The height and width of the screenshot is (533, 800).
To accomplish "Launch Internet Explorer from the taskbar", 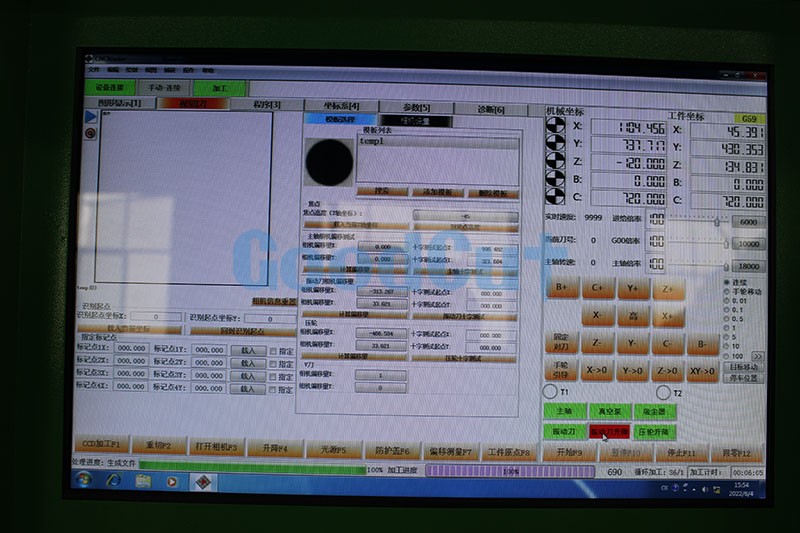I will click(113, 480).
